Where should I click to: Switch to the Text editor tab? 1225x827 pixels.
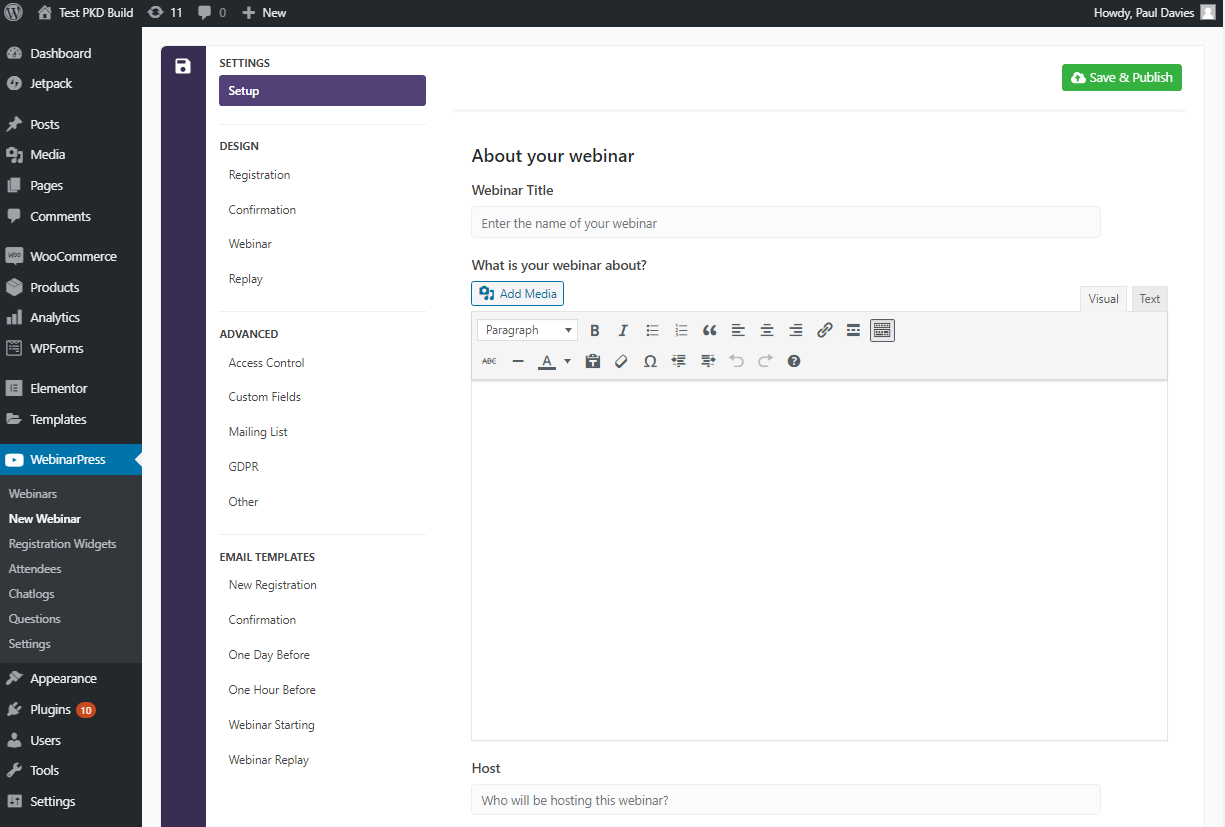[x=1150, y=299]
